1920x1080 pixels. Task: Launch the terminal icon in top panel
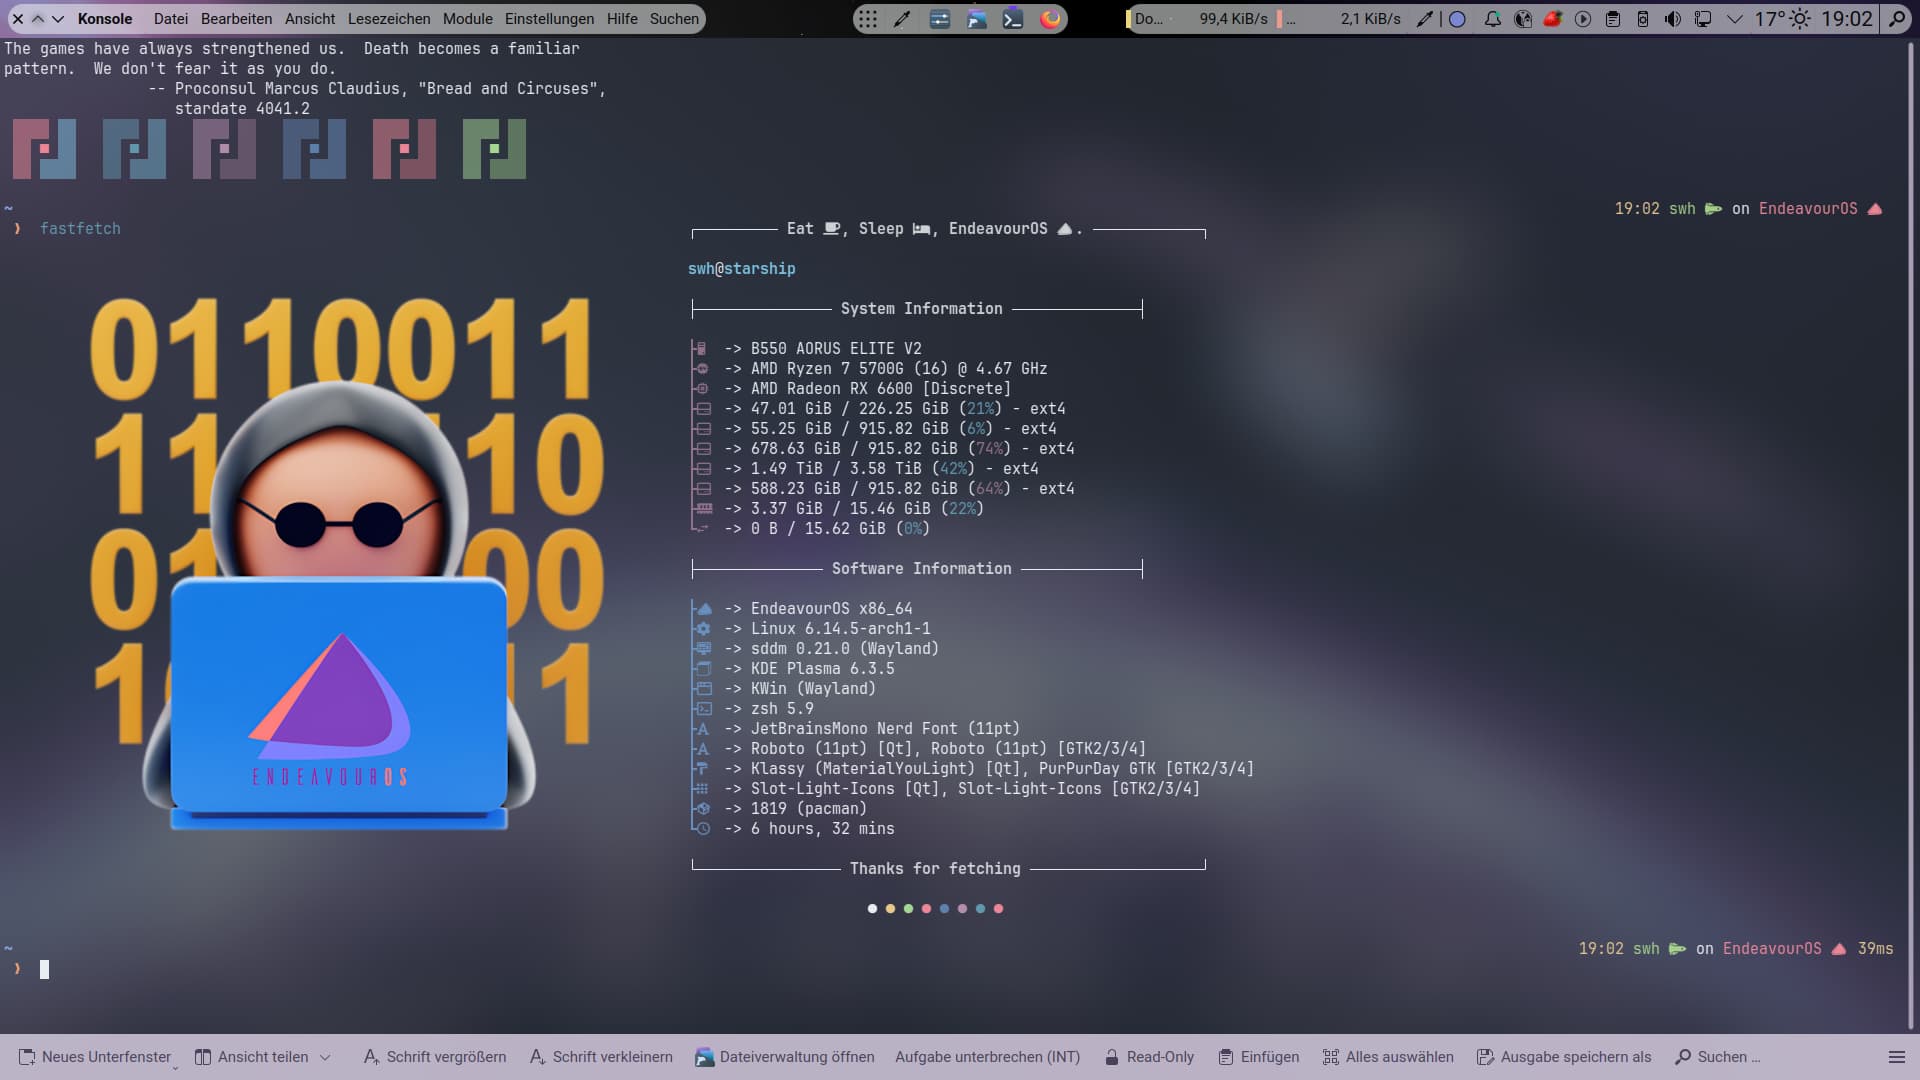(1013, 19)
